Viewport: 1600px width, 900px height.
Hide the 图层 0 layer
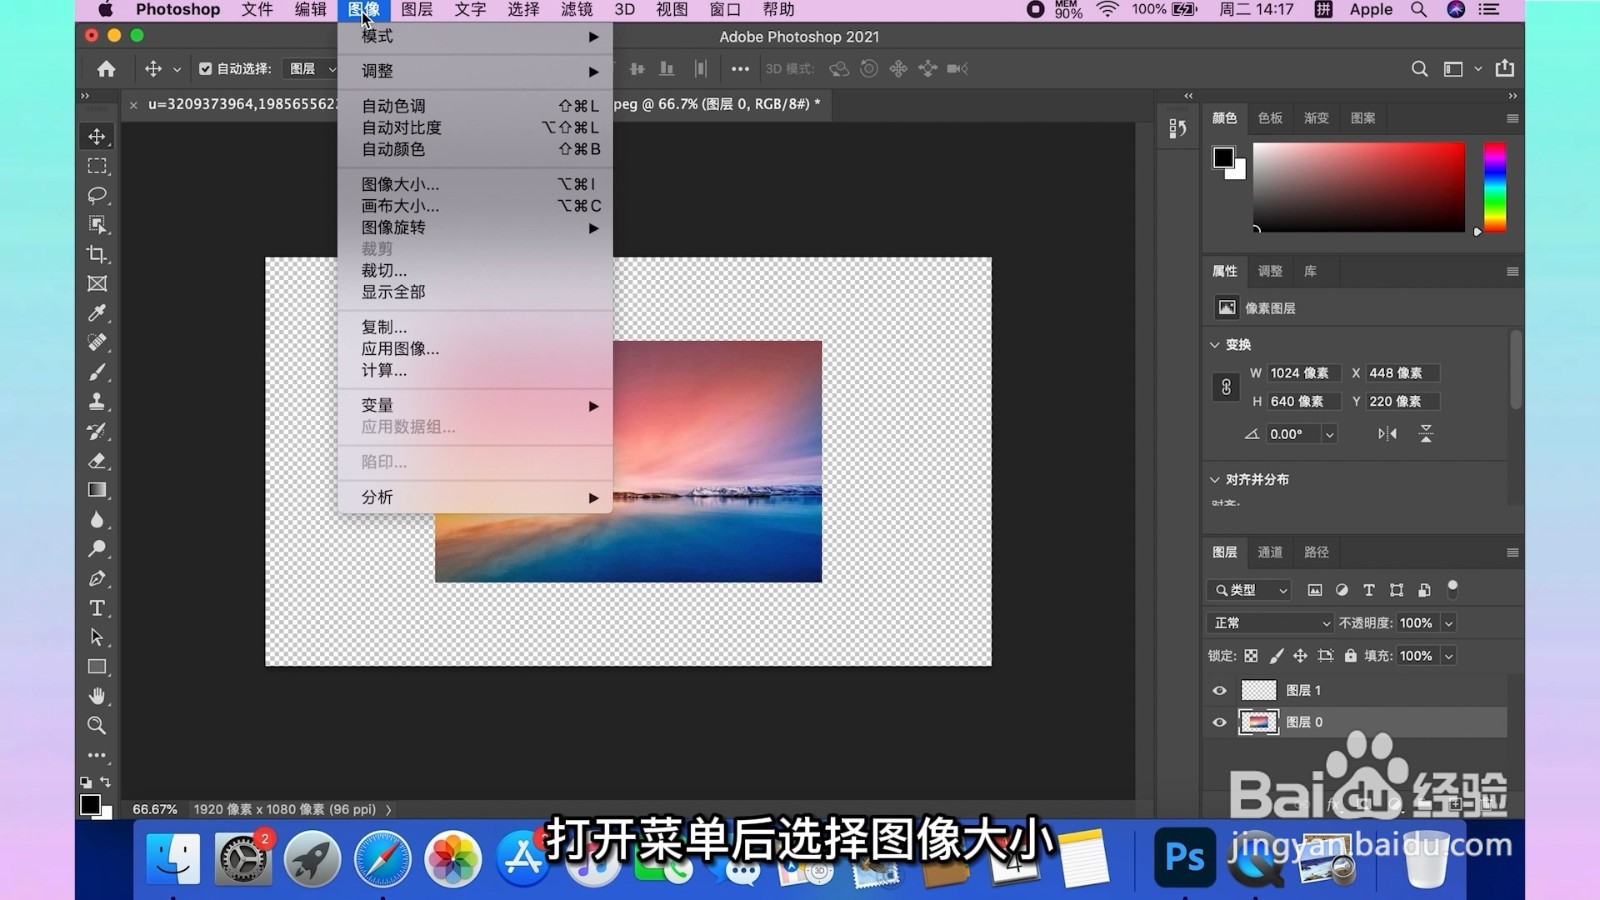tap(1219, 722)
